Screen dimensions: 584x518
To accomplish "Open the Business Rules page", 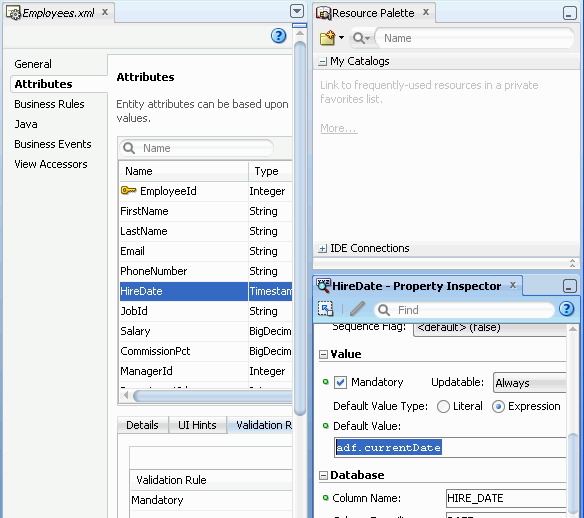I will pos(49,104).
